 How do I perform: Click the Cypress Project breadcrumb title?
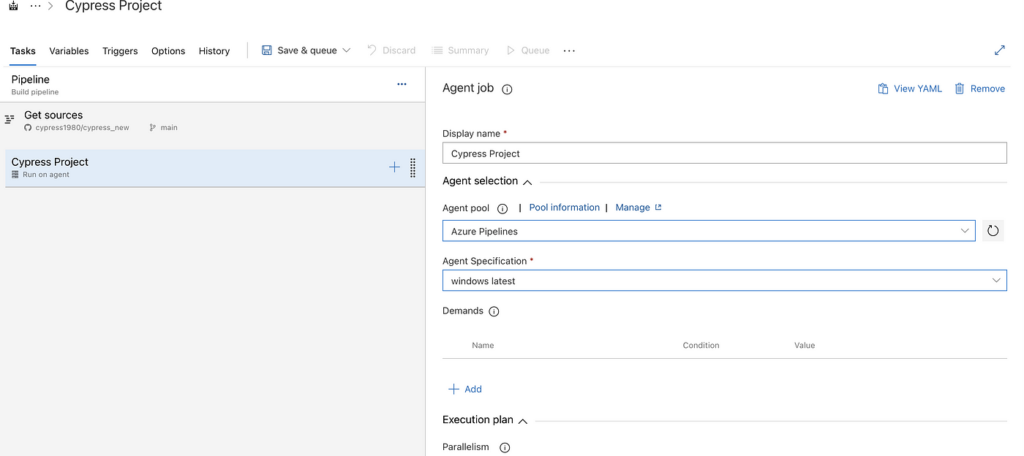coord(113,7)
